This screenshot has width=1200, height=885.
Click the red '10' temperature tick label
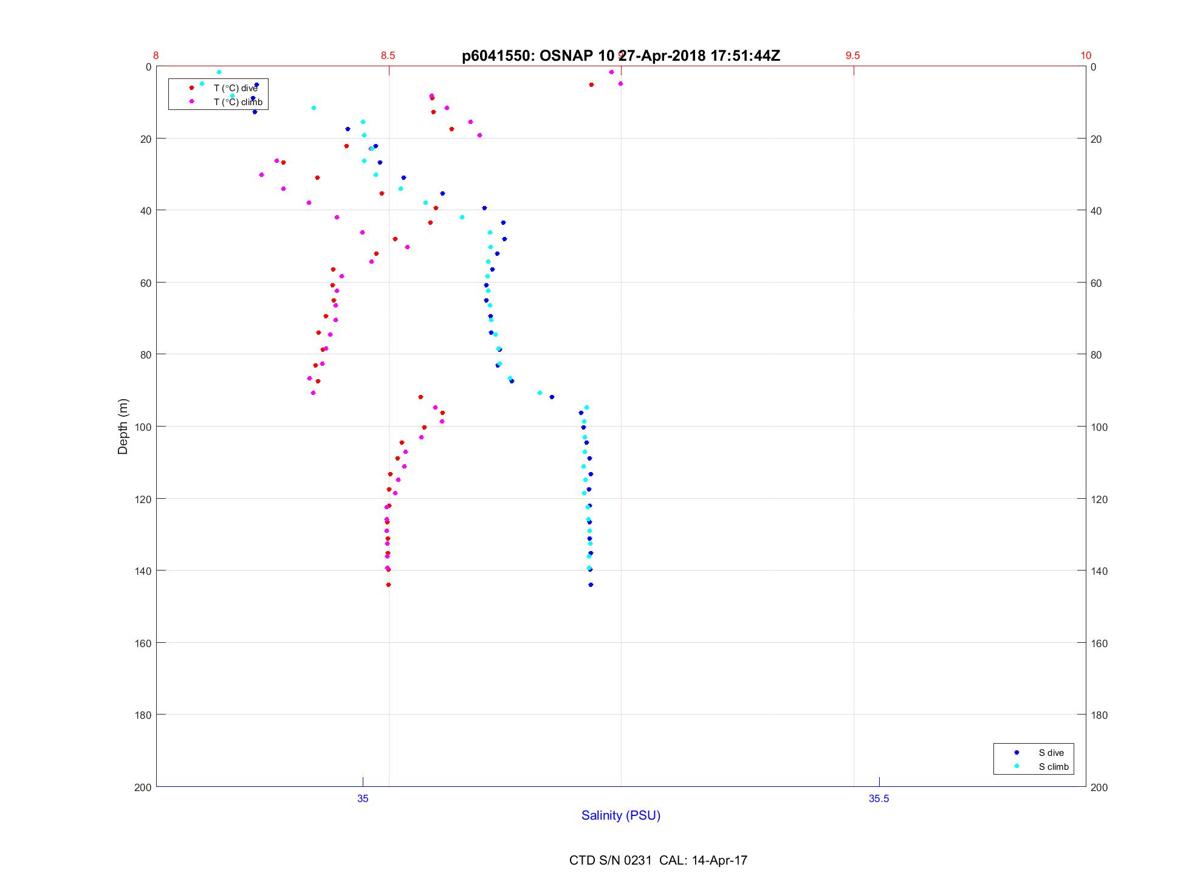1086,56
